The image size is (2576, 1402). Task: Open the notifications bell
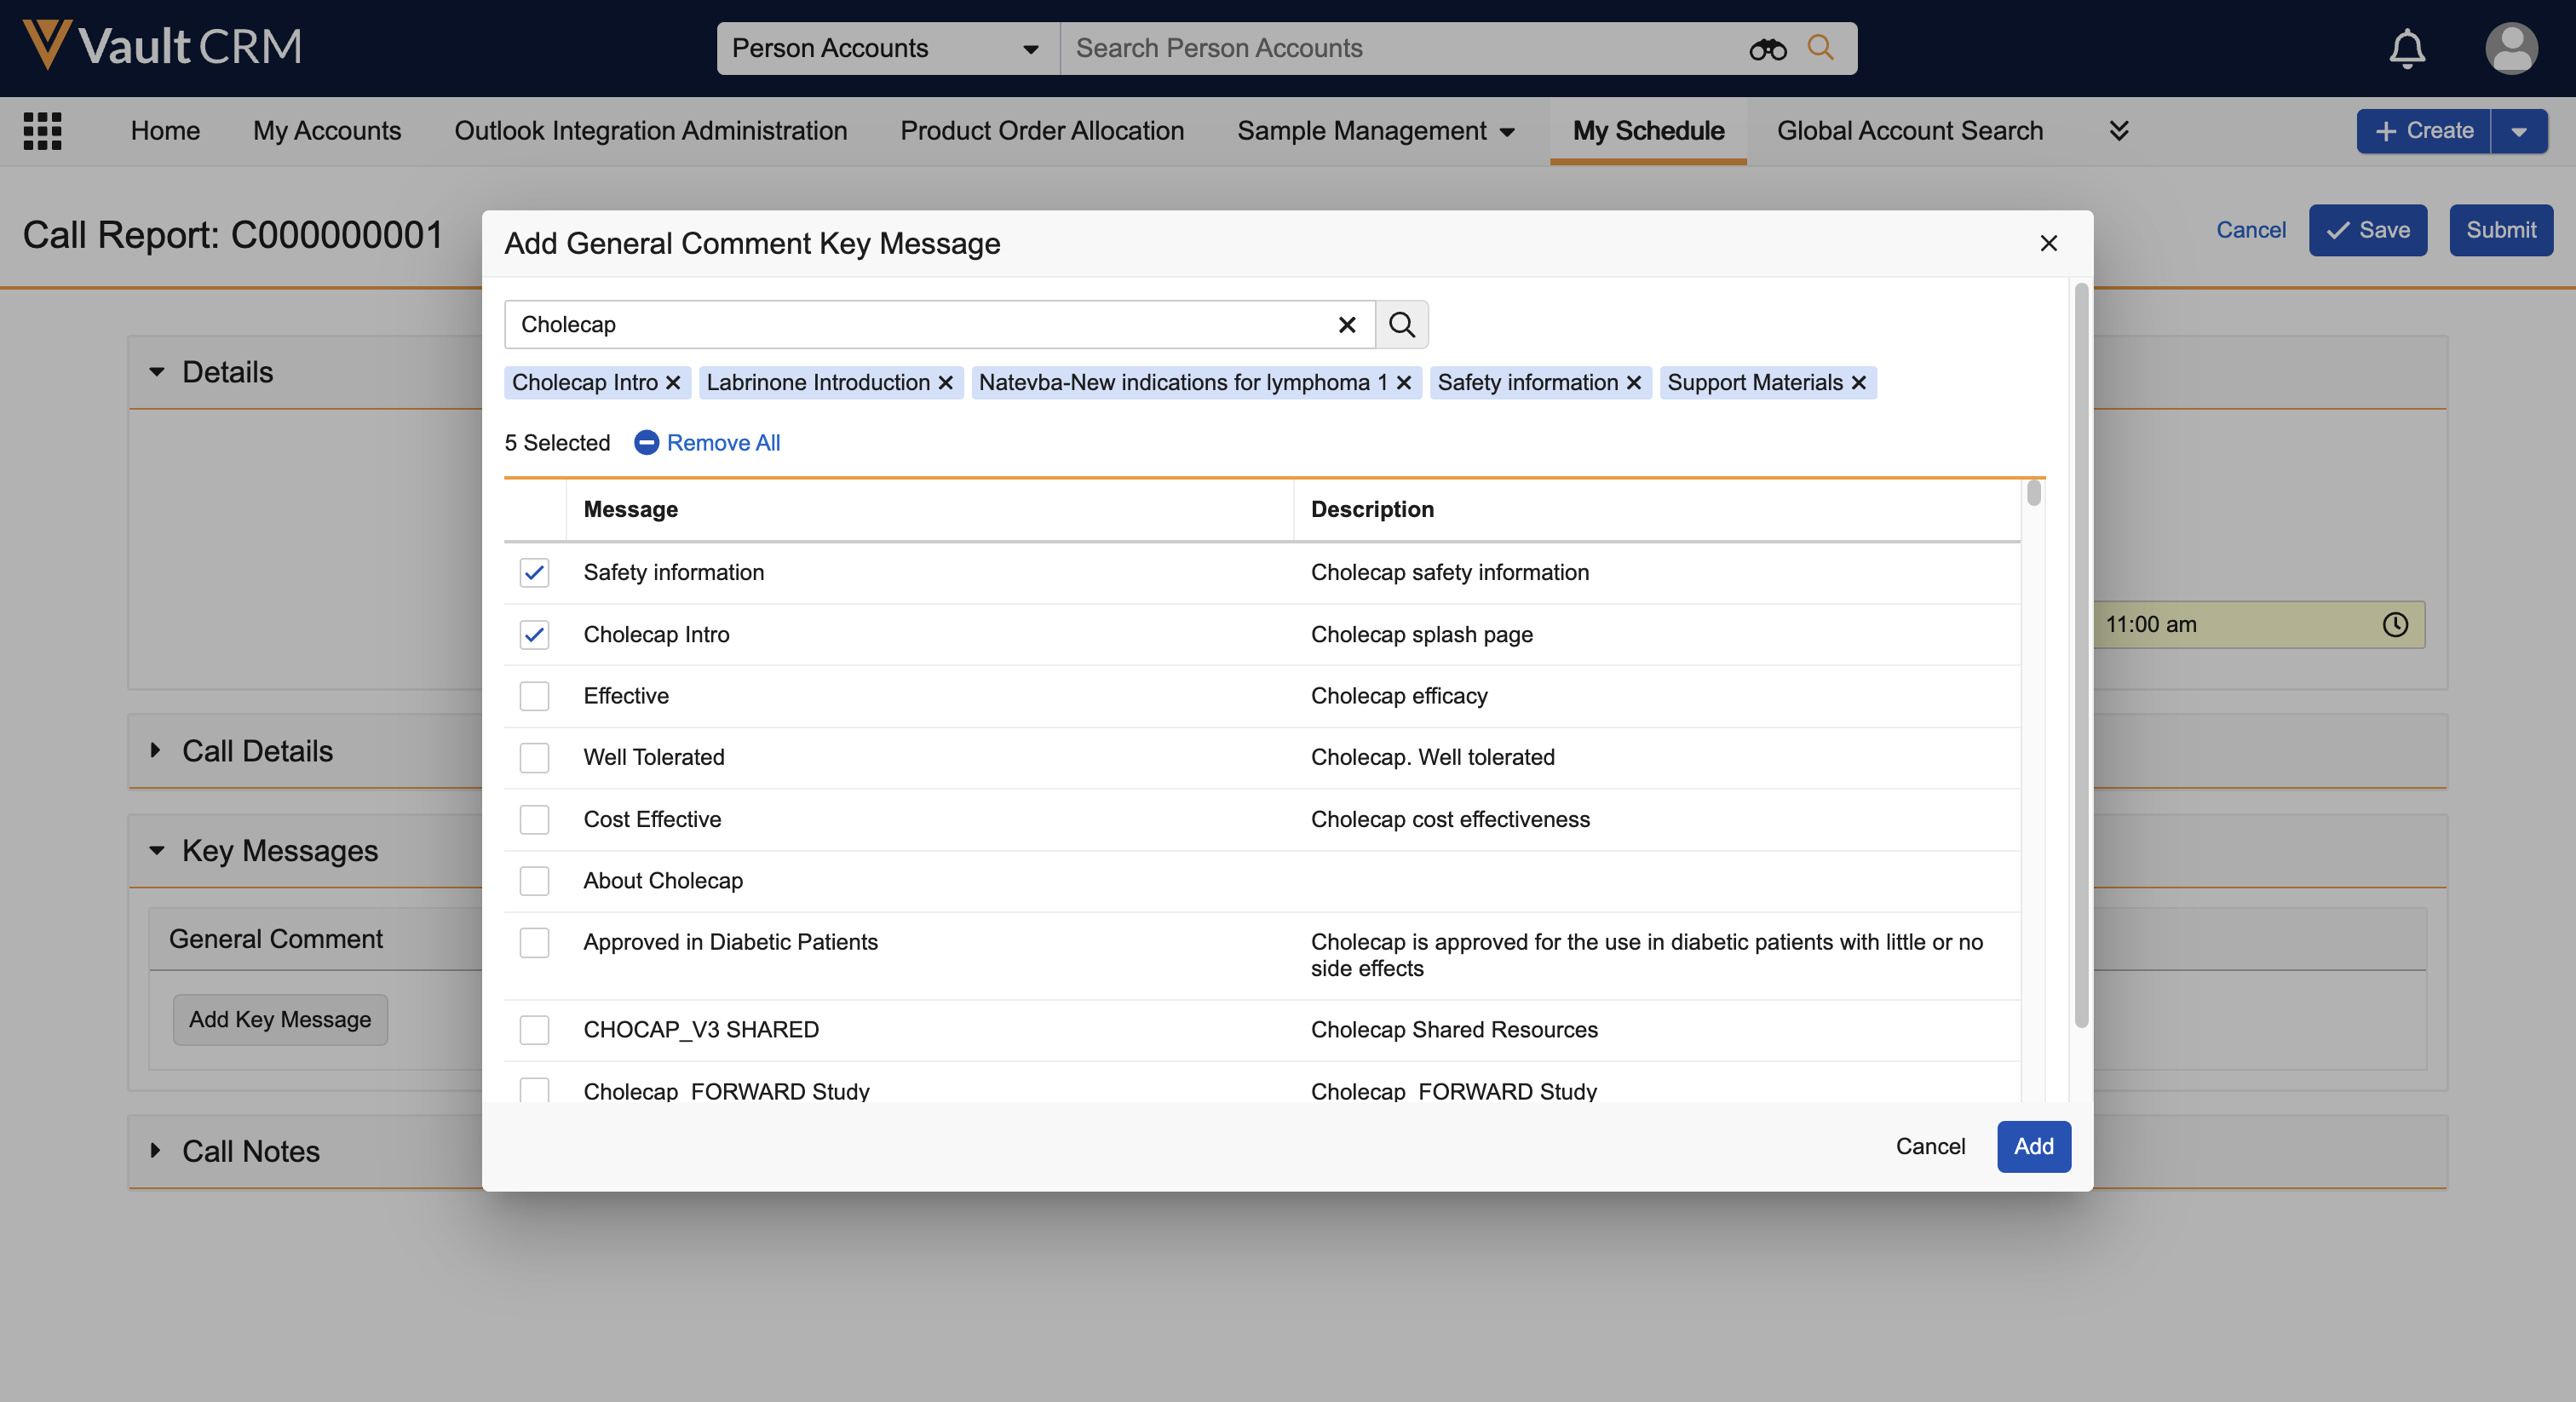[x=2407, y=48]
